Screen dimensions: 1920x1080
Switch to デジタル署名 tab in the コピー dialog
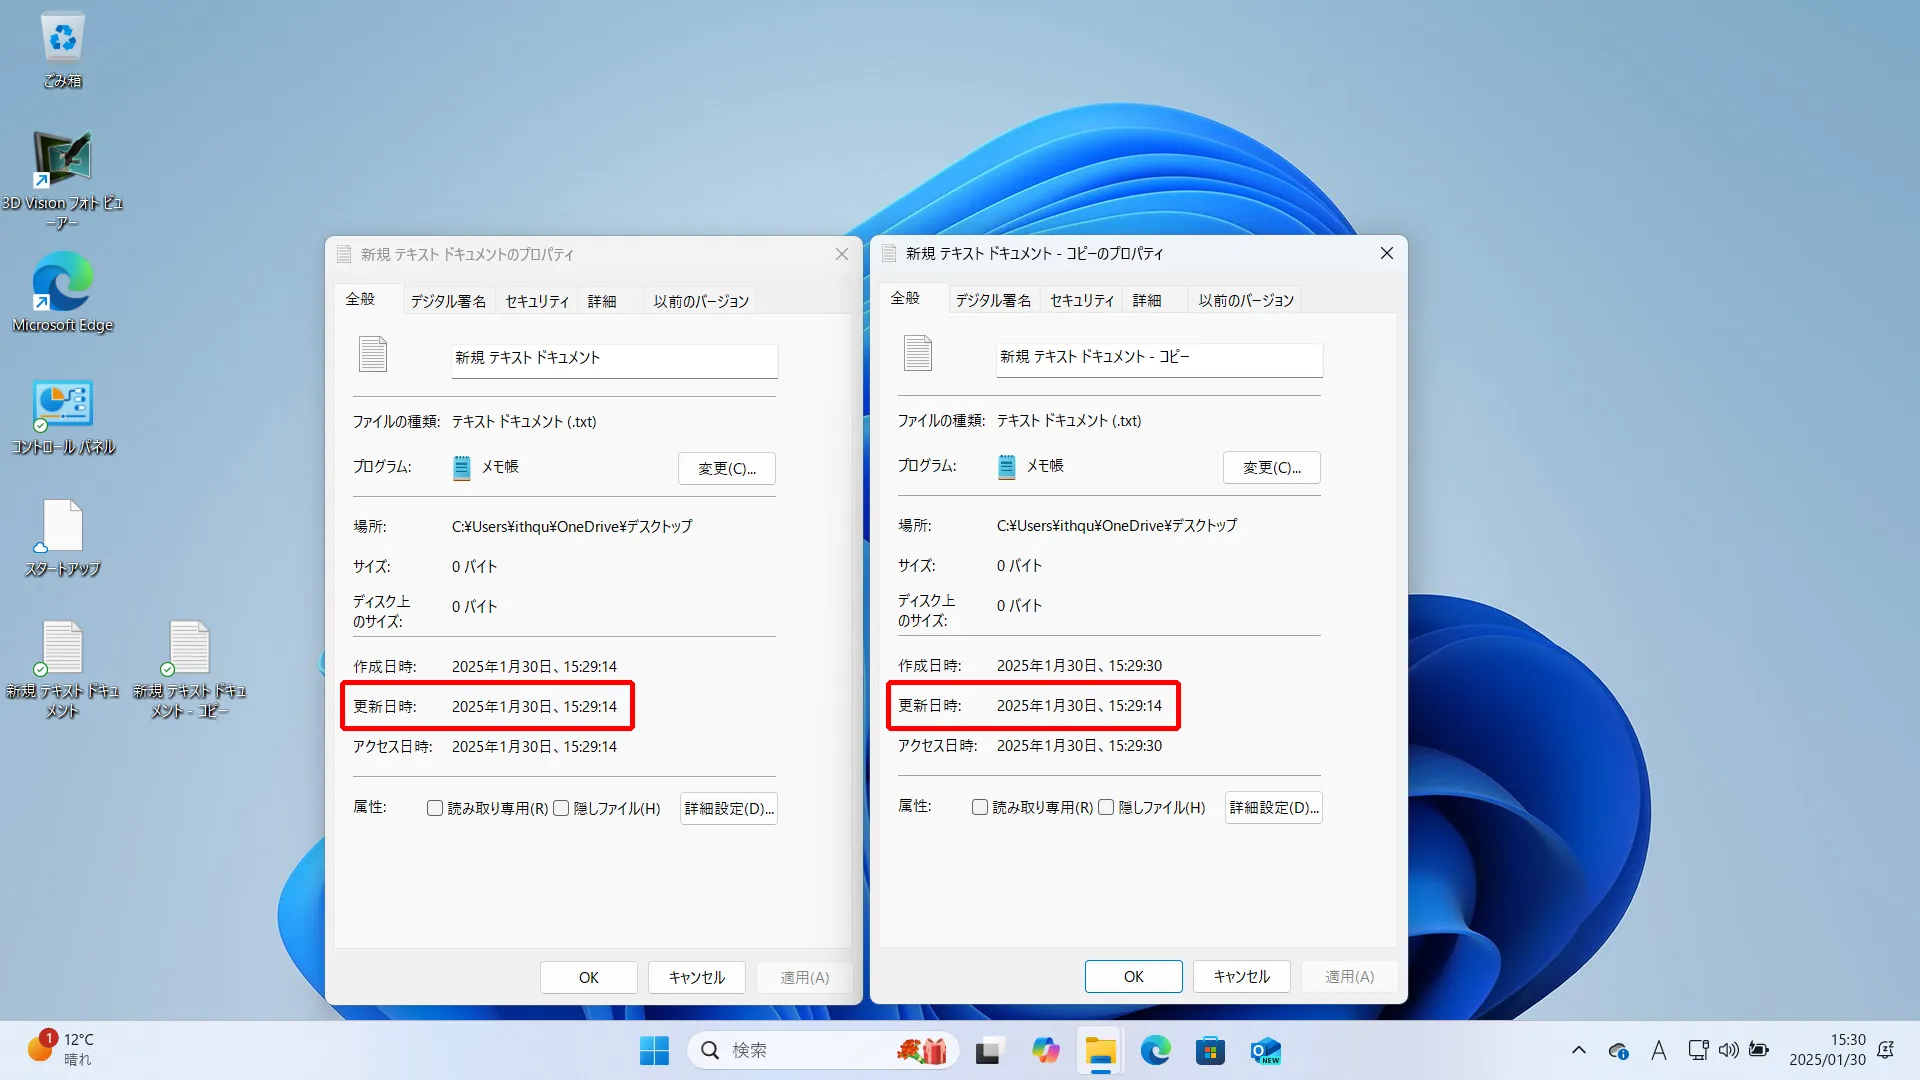pyautogui.click(x=993, y=300)
